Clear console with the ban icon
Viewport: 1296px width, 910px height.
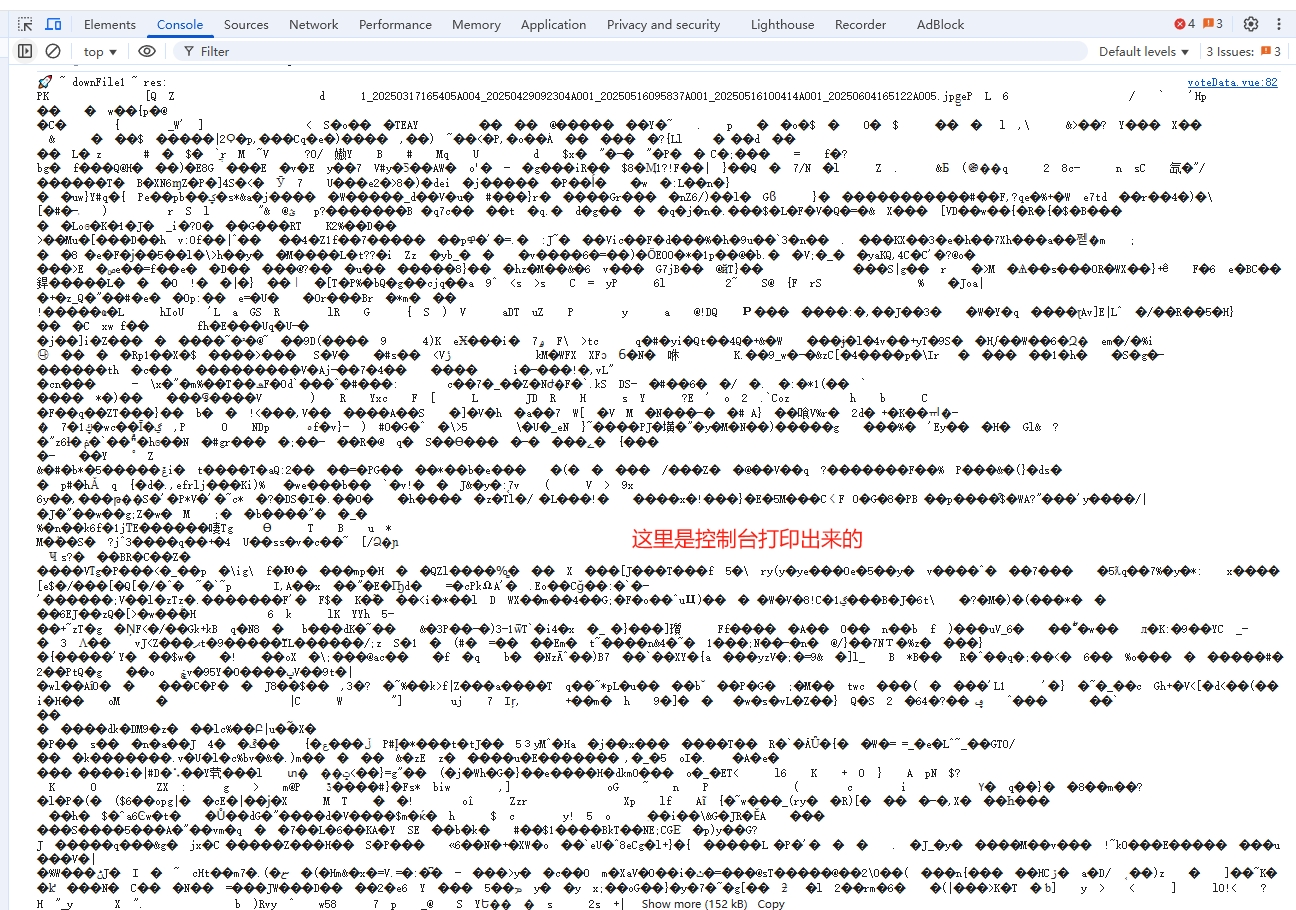(53, 51)
